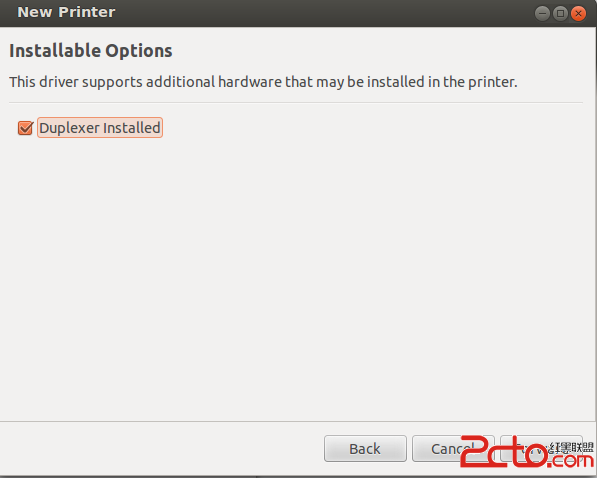Click empty title bar space beside "New Printer"
Screen dimensions: 597x478
pyautogui.click(x=324, y=13)
